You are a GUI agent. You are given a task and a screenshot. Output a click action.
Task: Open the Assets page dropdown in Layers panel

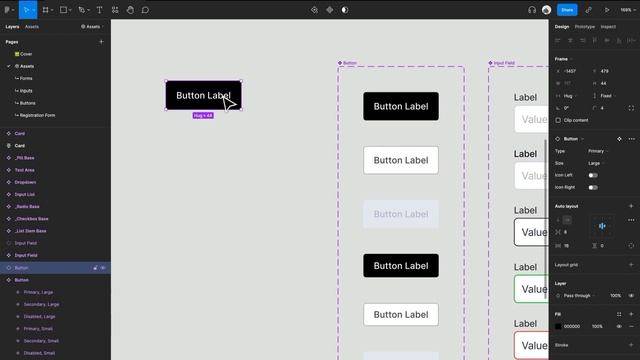(92, 27)
